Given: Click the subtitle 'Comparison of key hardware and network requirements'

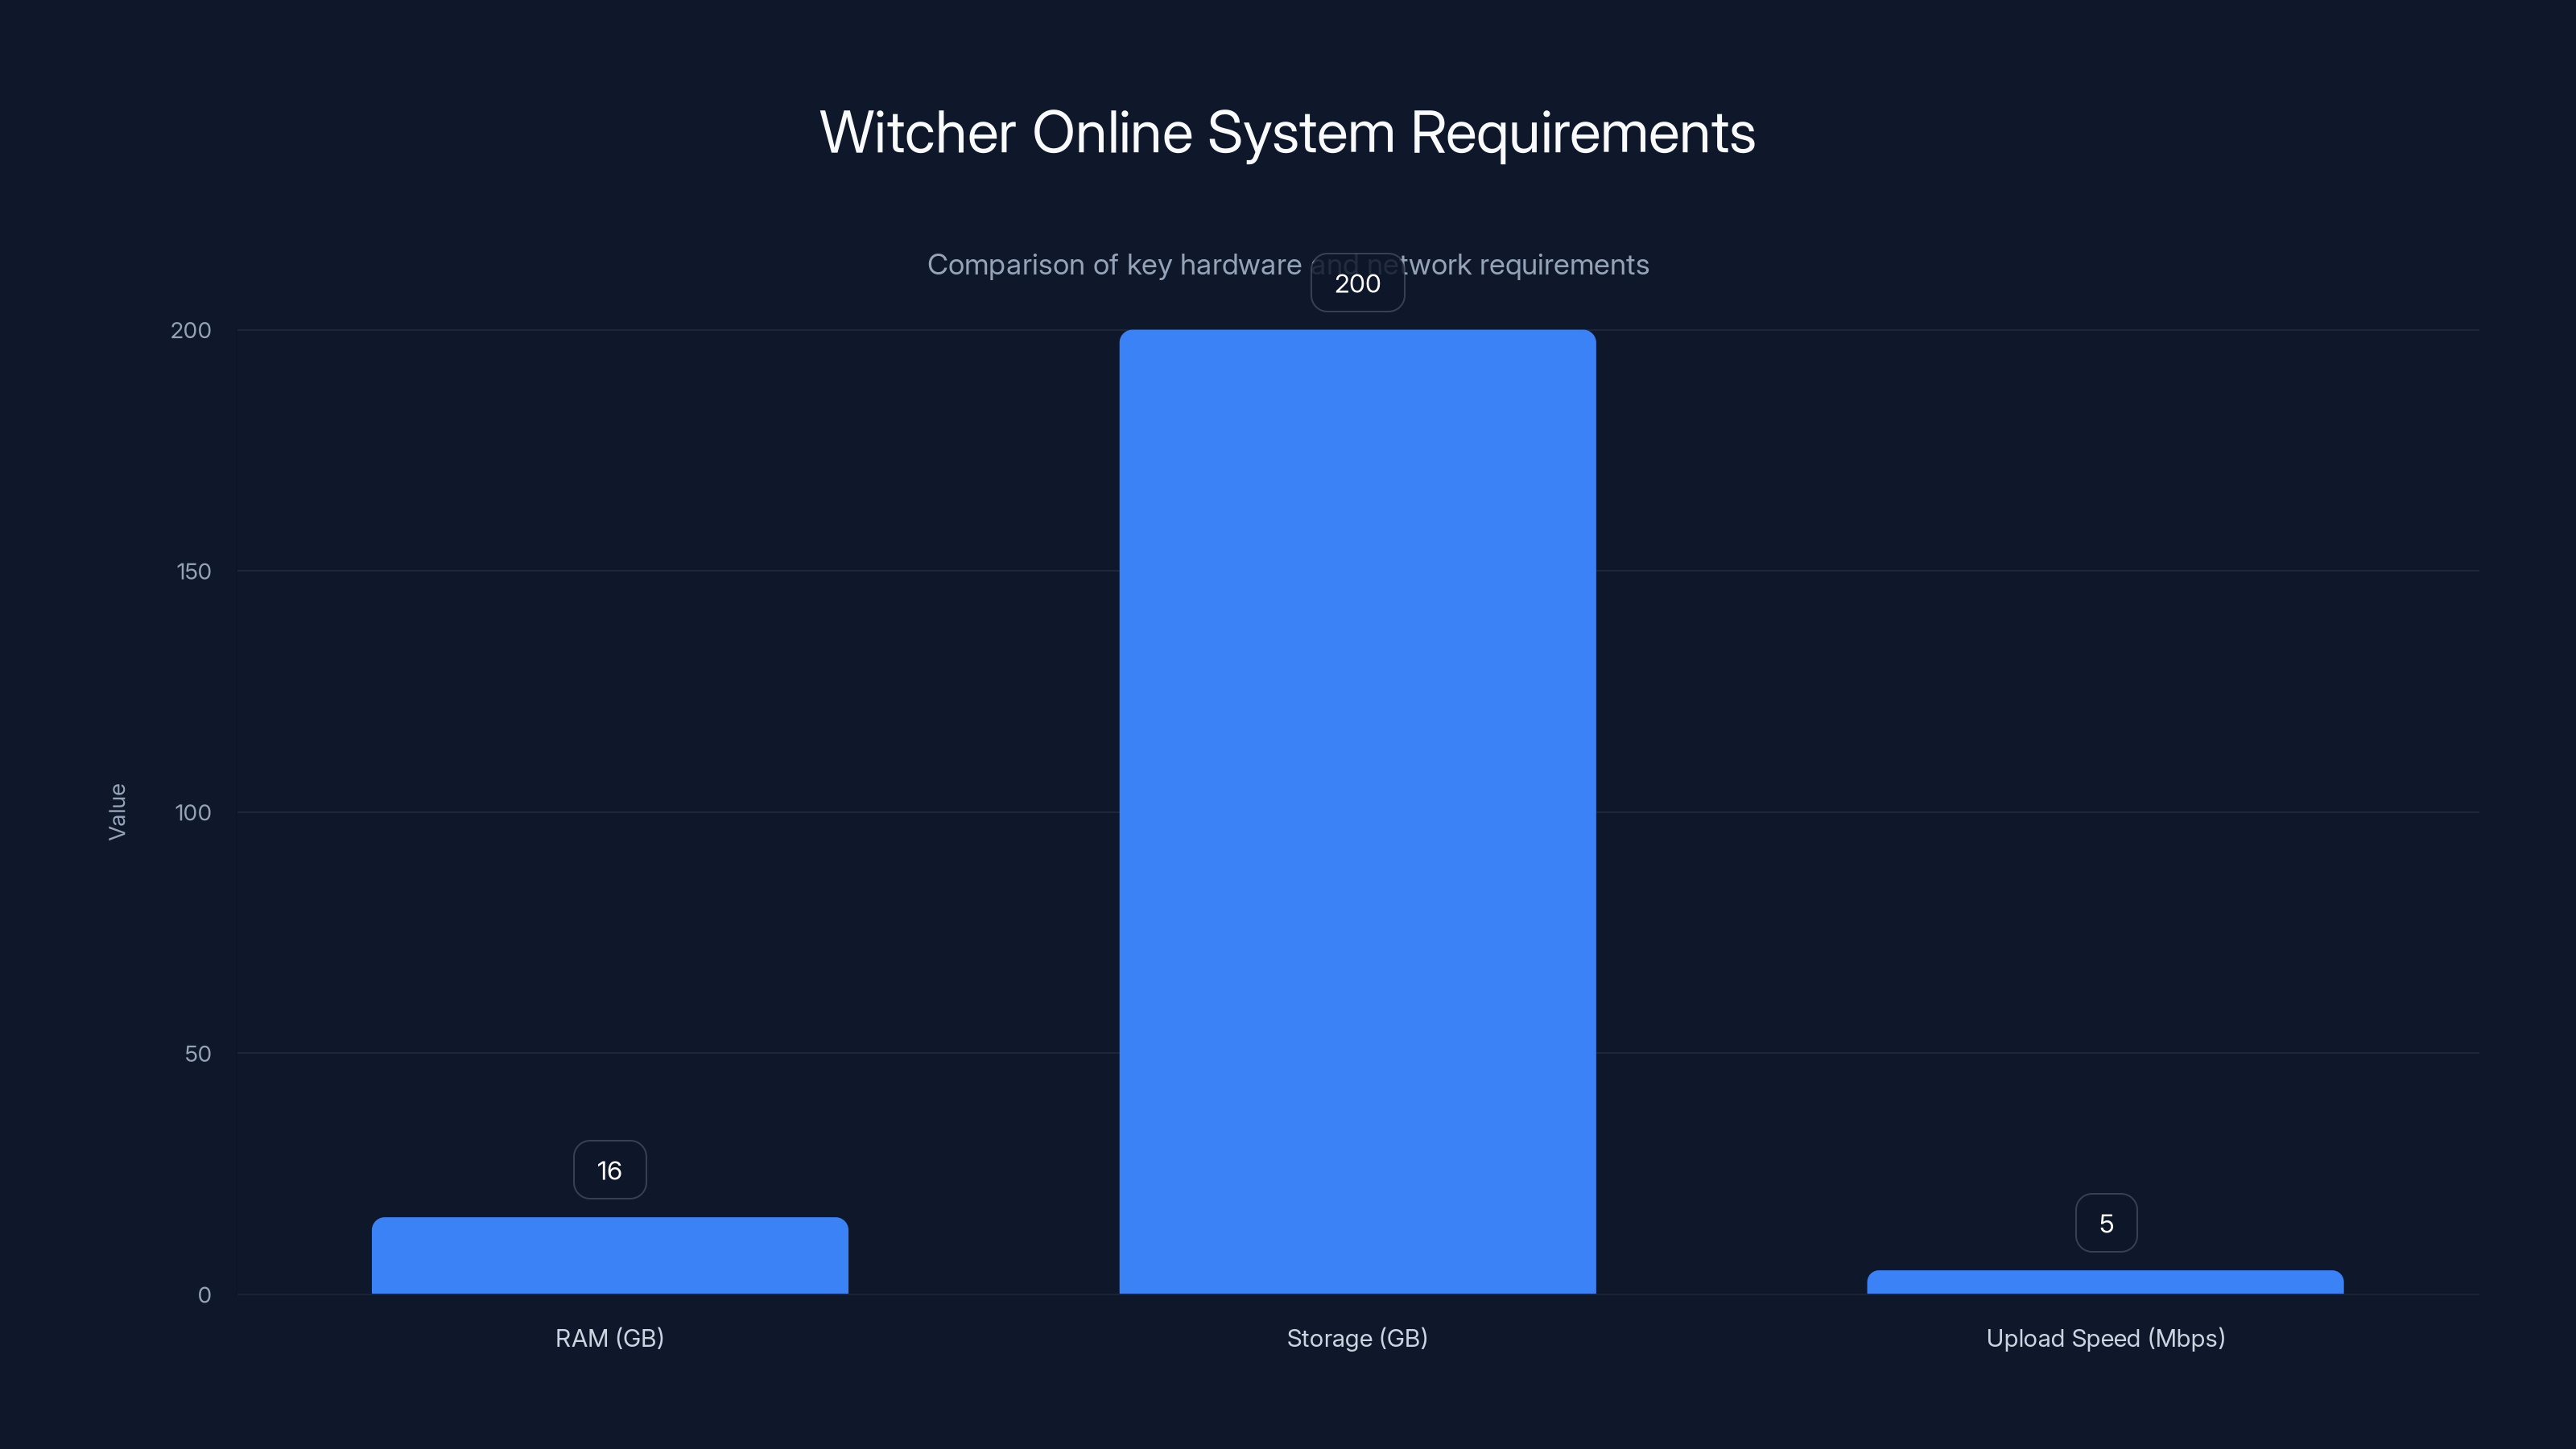Looking at the screenshot, I should click(x=1288, y=265).
